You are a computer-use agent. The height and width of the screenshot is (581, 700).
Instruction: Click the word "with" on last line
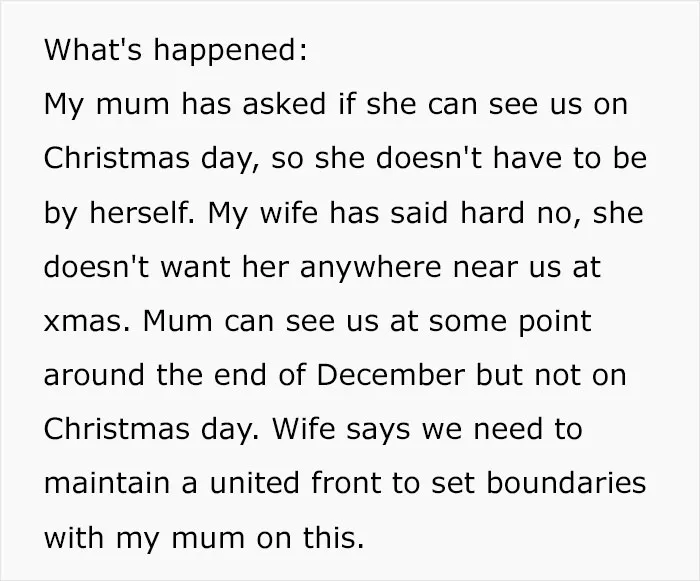point(74,537)
